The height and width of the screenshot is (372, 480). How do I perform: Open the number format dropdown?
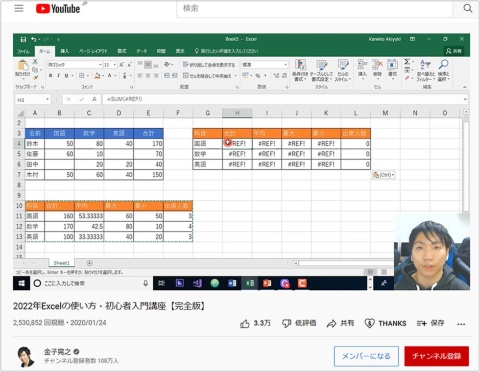[x=286, y=64]
